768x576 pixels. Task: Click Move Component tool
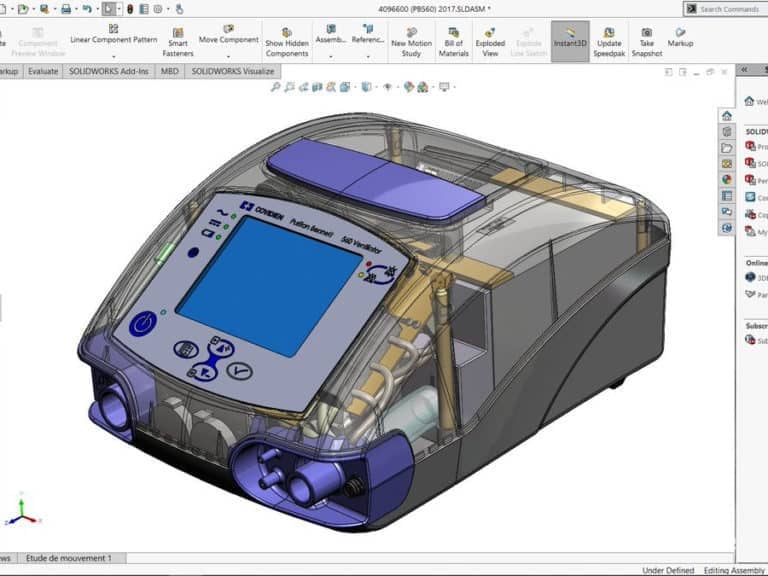point(228,34)
